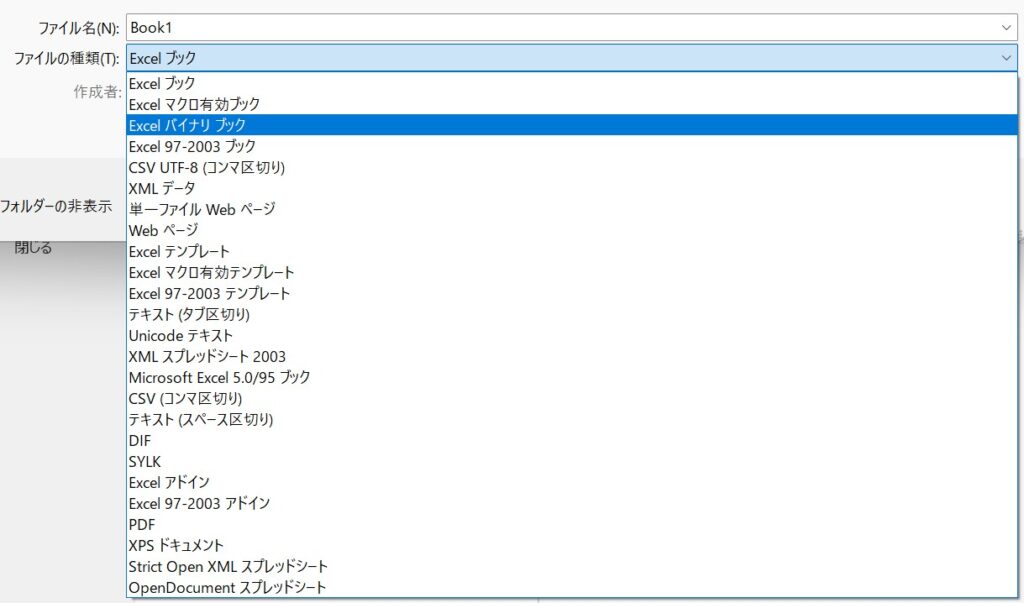The height and width of the screenshot is (603, 1024).
Task: Pick Unicode テキスト format
Action: (180, 335)
